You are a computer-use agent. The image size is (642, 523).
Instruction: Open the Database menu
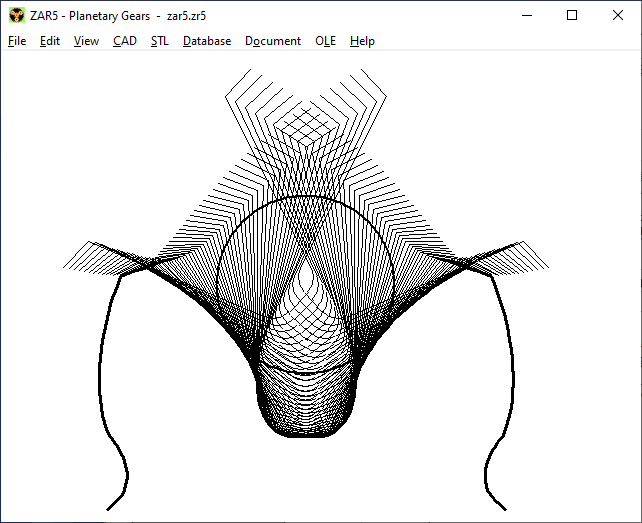(x=207, y=41)
